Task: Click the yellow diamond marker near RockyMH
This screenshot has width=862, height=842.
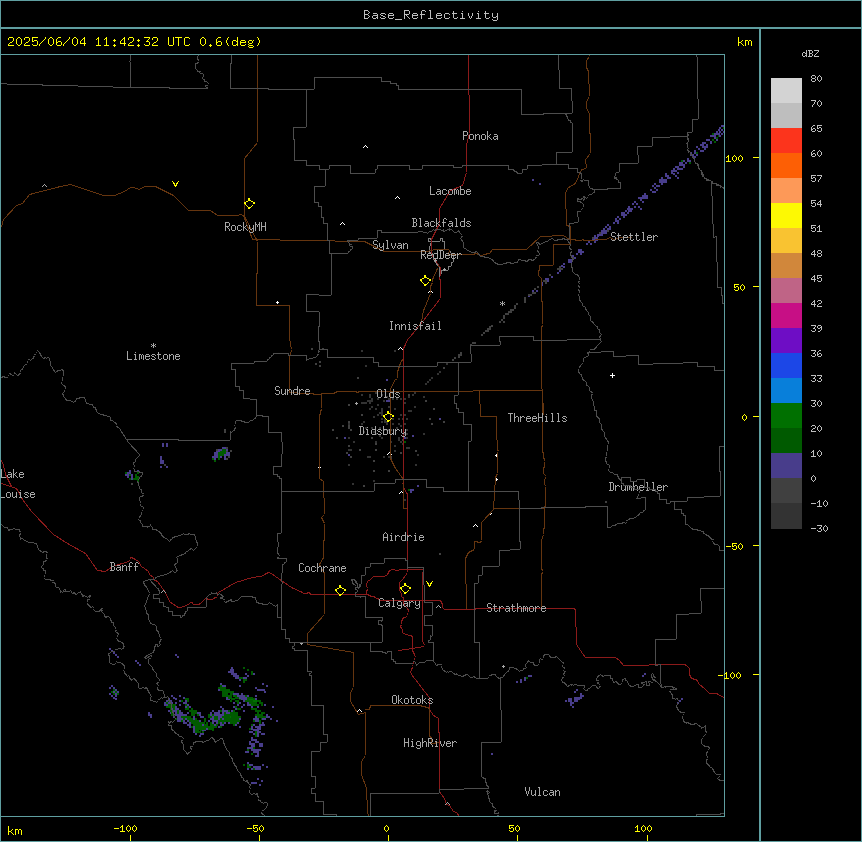Action: 249,204
